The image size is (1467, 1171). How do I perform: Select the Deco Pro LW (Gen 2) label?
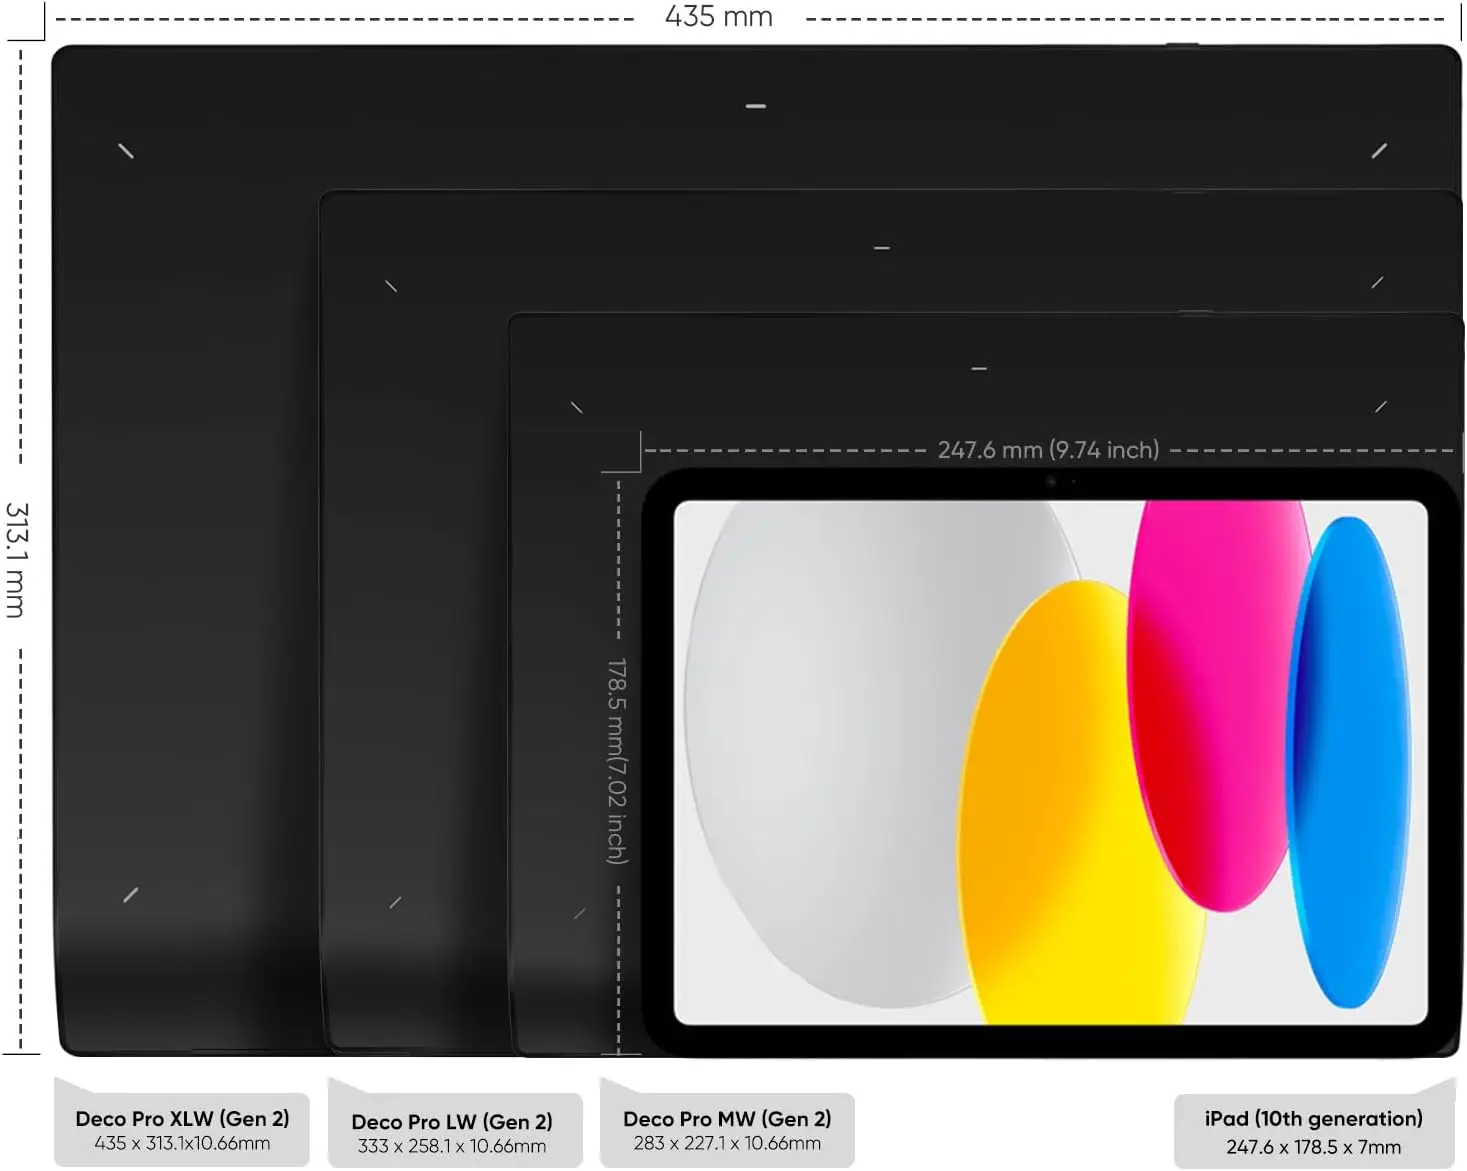[452, 1122]
